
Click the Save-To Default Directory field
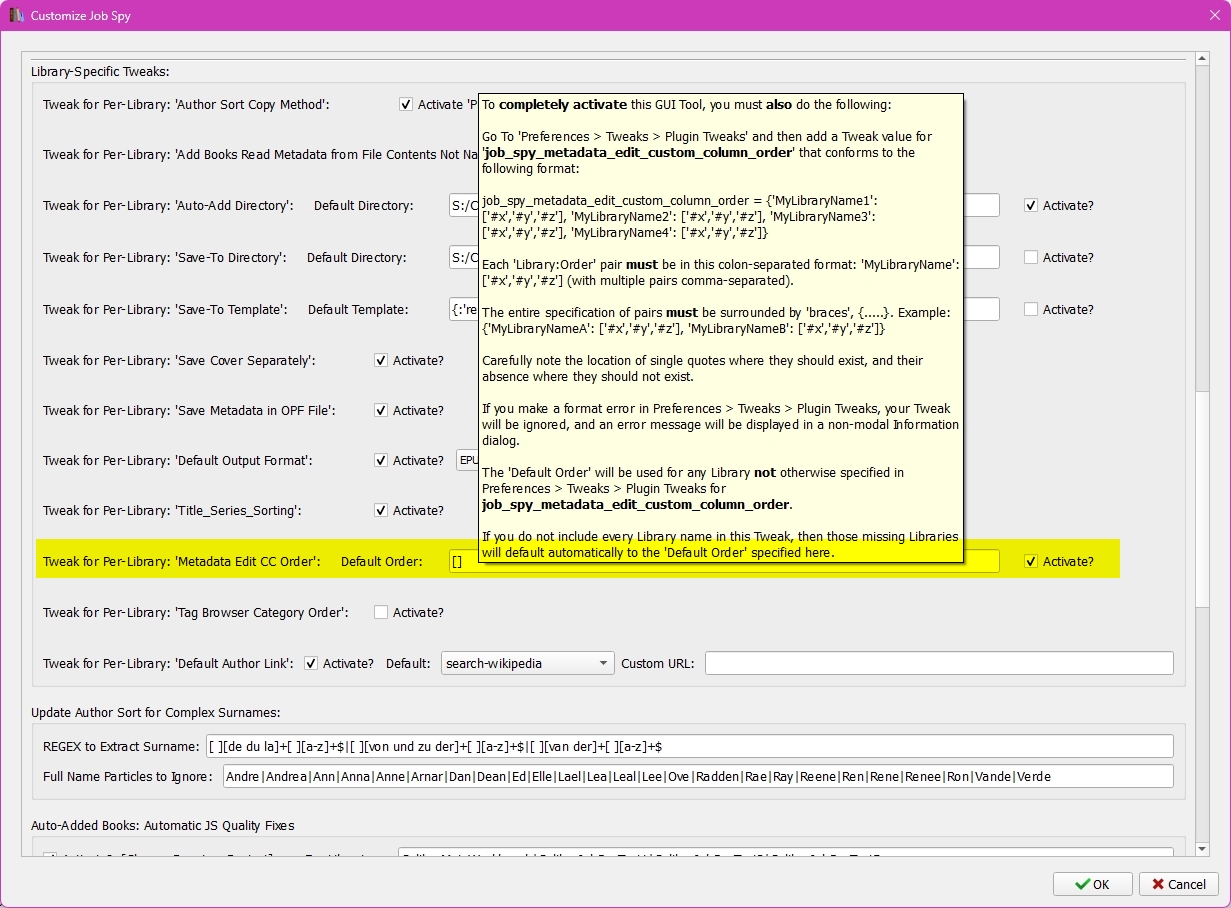point(464,257)
